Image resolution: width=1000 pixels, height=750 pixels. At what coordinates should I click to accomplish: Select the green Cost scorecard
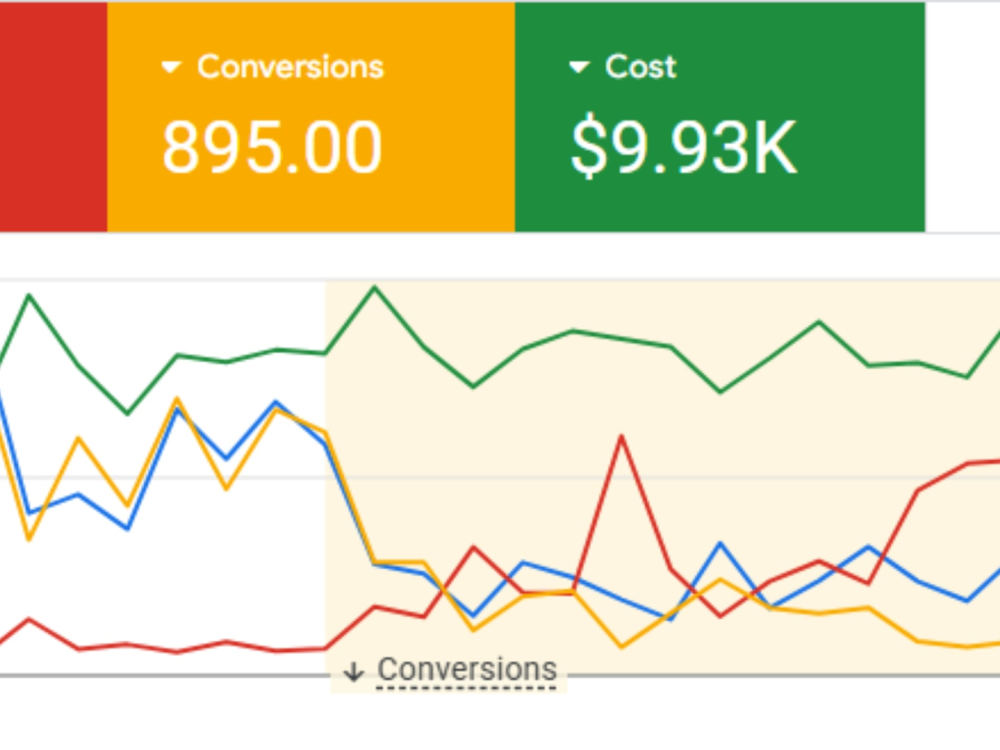click(720, 117)
